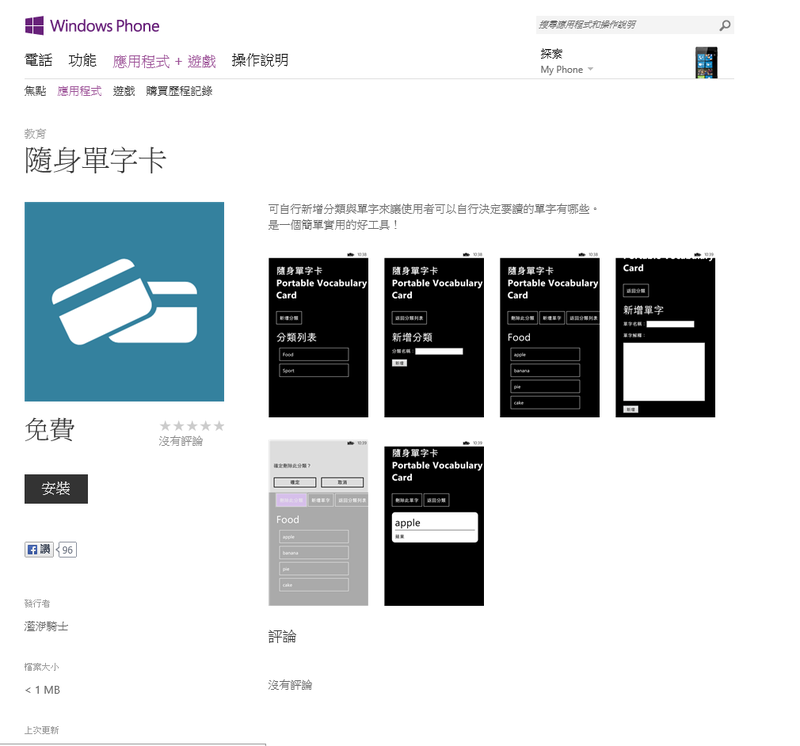
Task: Click the search magnifier icon
Action: (724, 25)
